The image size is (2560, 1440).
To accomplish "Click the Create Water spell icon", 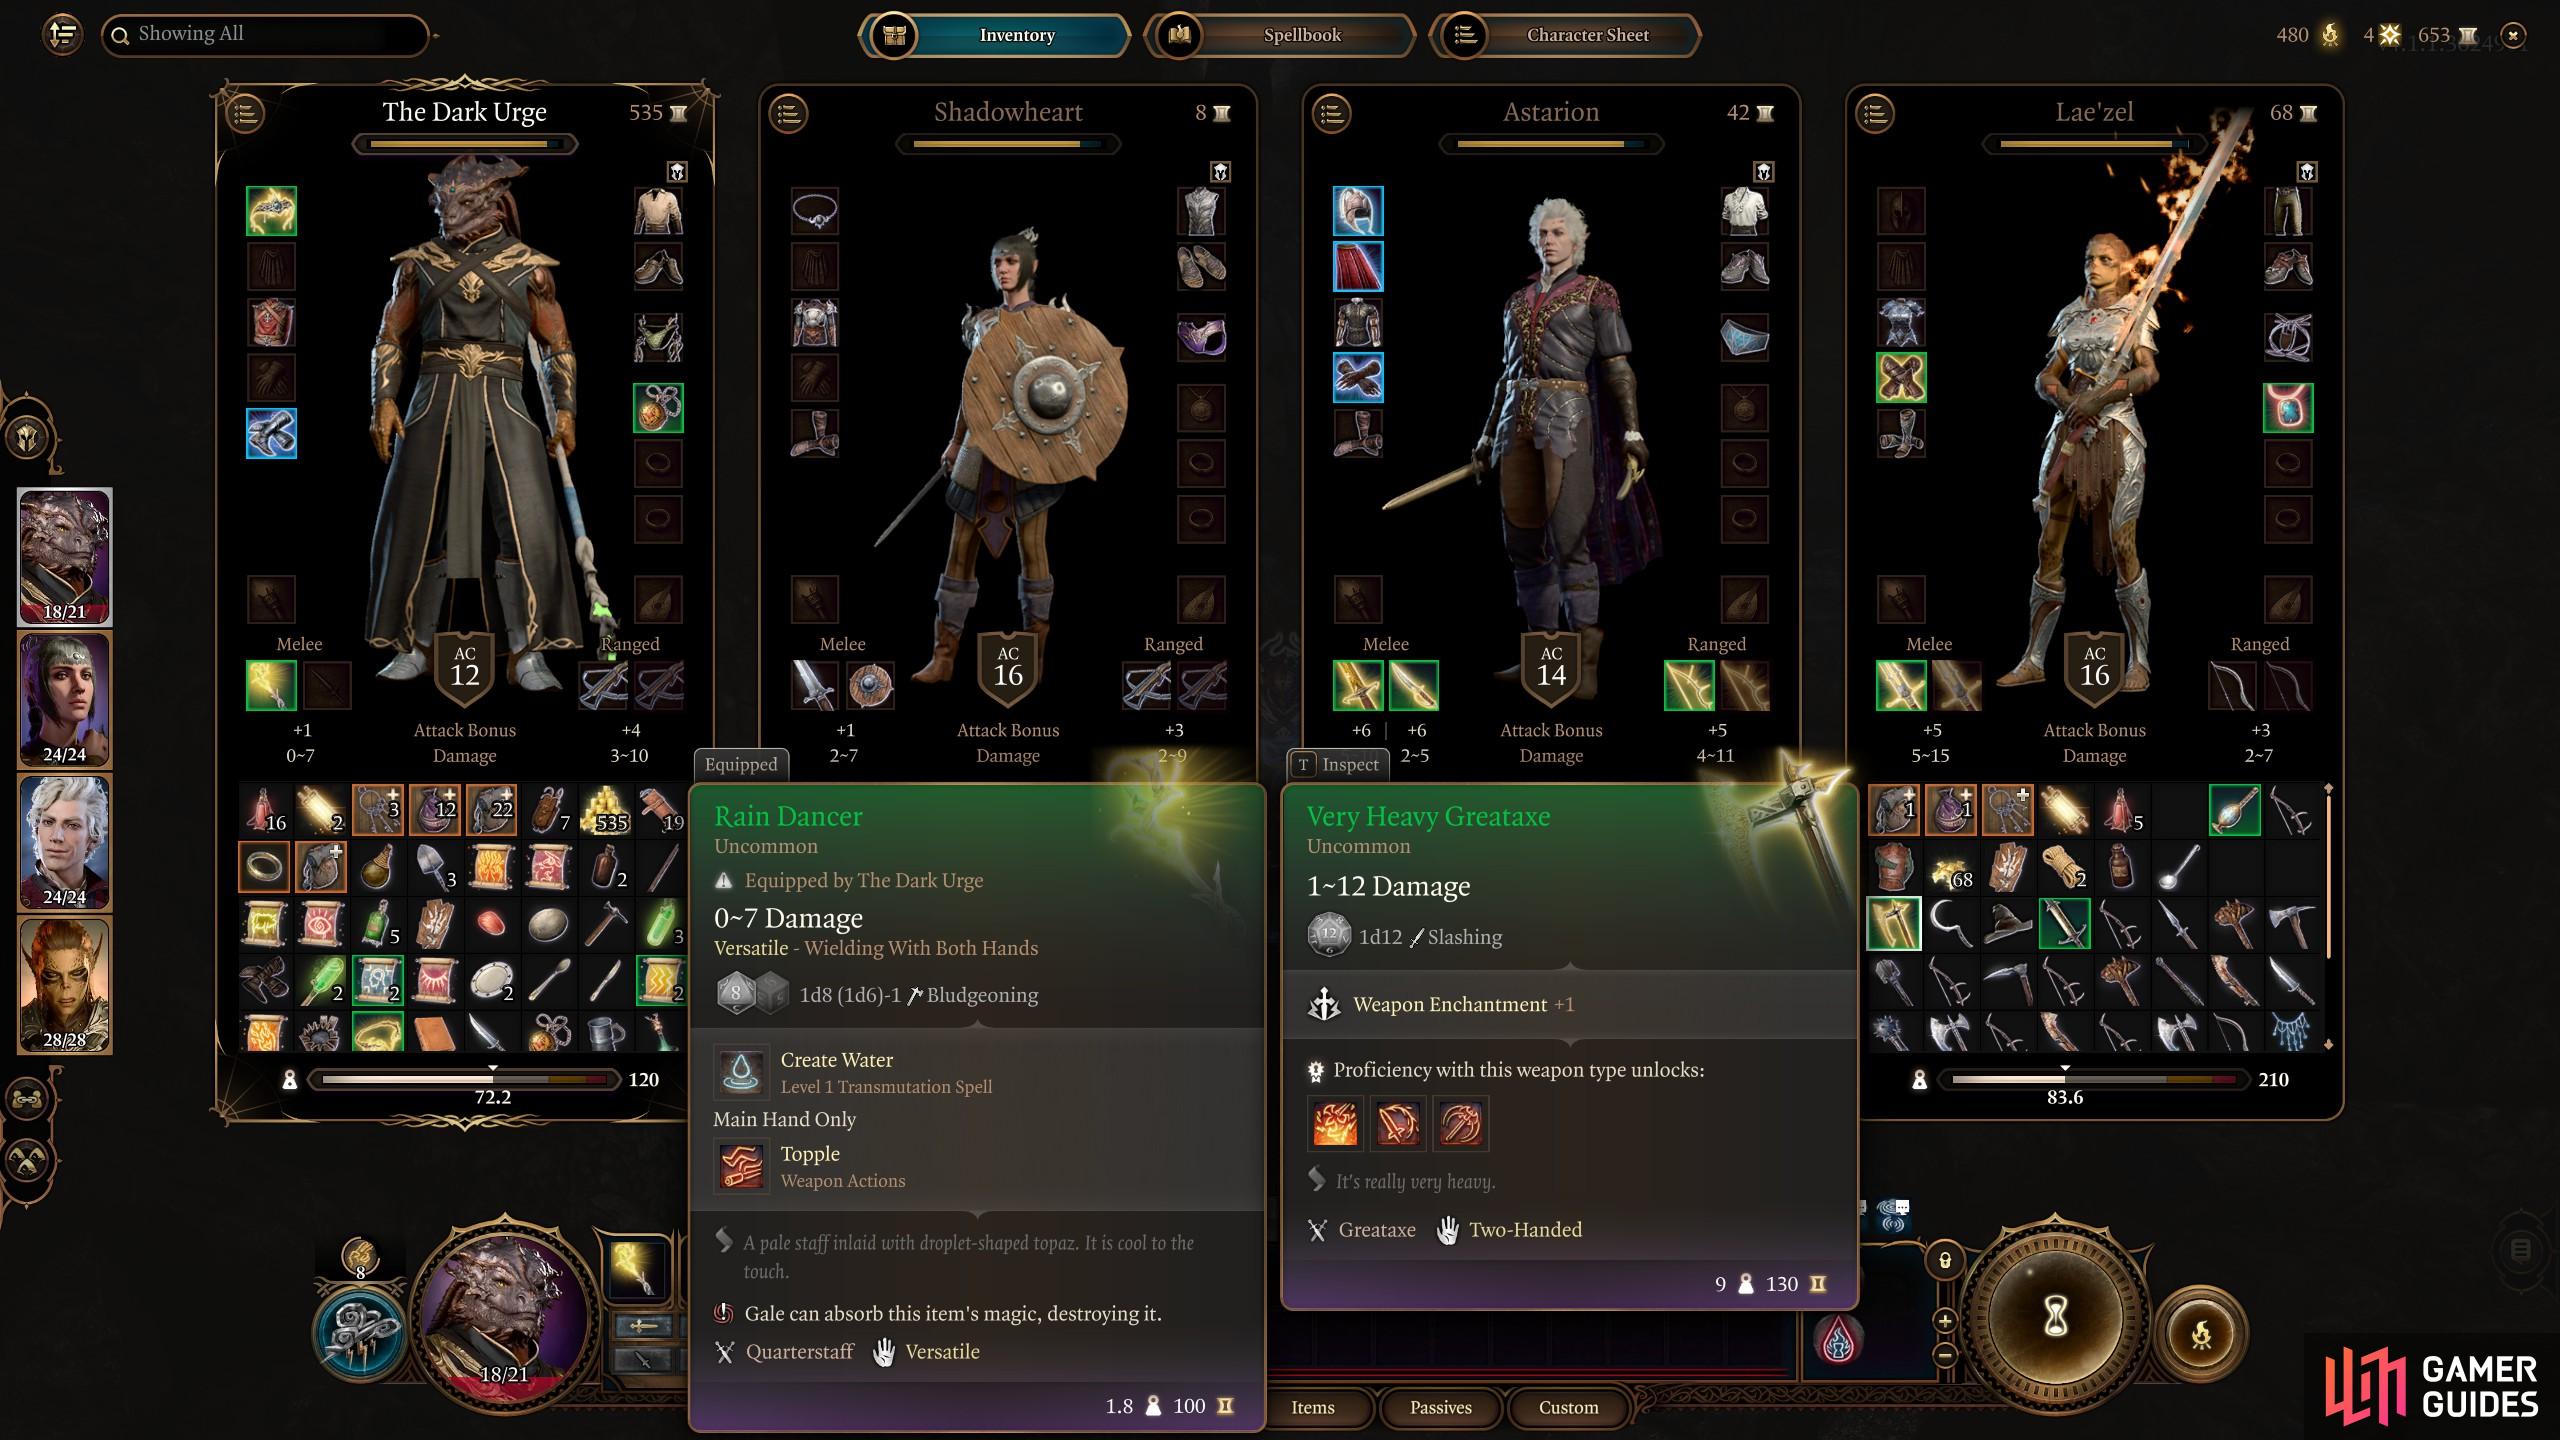I will 741,1072.
